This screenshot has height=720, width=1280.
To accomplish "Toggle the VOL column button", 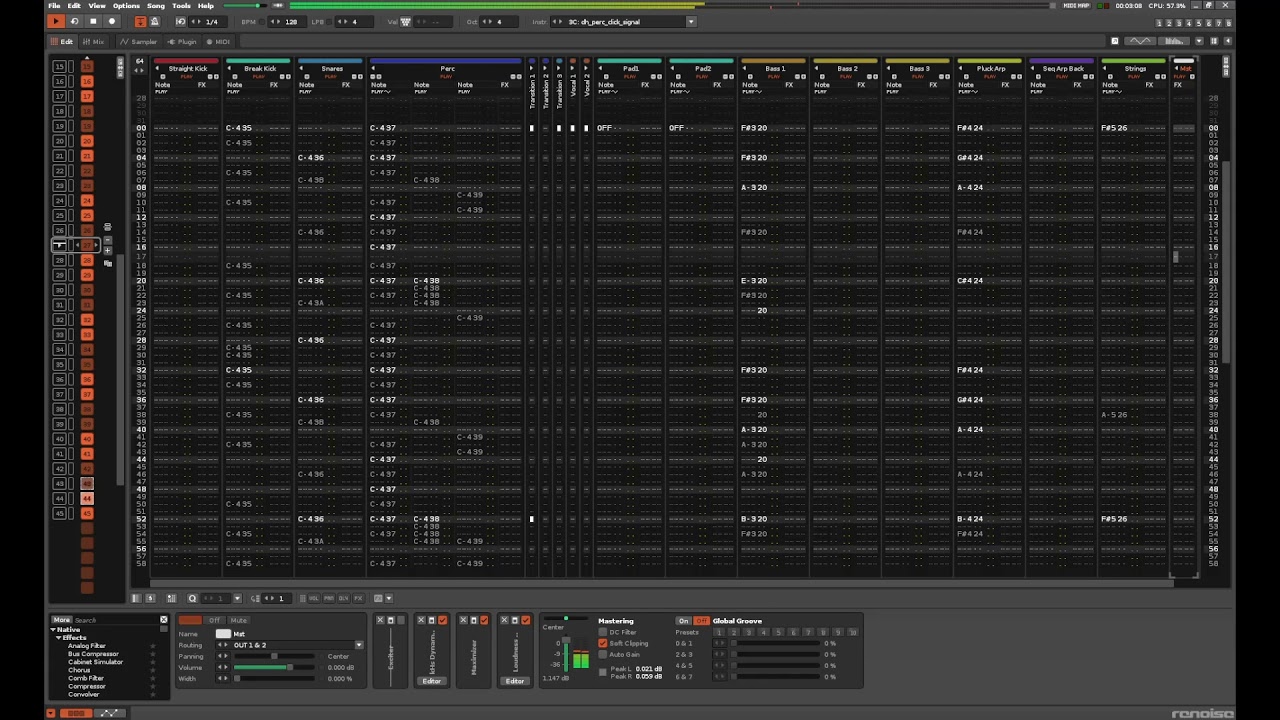I will click(x=314, y=598).
